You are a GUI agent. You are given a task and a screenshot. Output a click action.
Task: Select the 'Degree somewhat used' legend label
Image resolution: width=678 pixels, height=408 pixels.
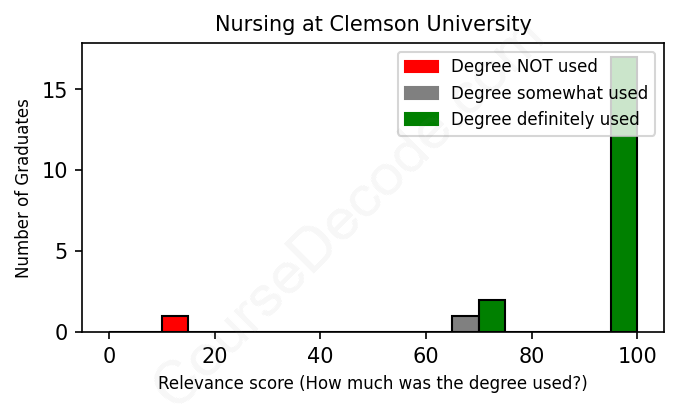click(x=549, y=93)
